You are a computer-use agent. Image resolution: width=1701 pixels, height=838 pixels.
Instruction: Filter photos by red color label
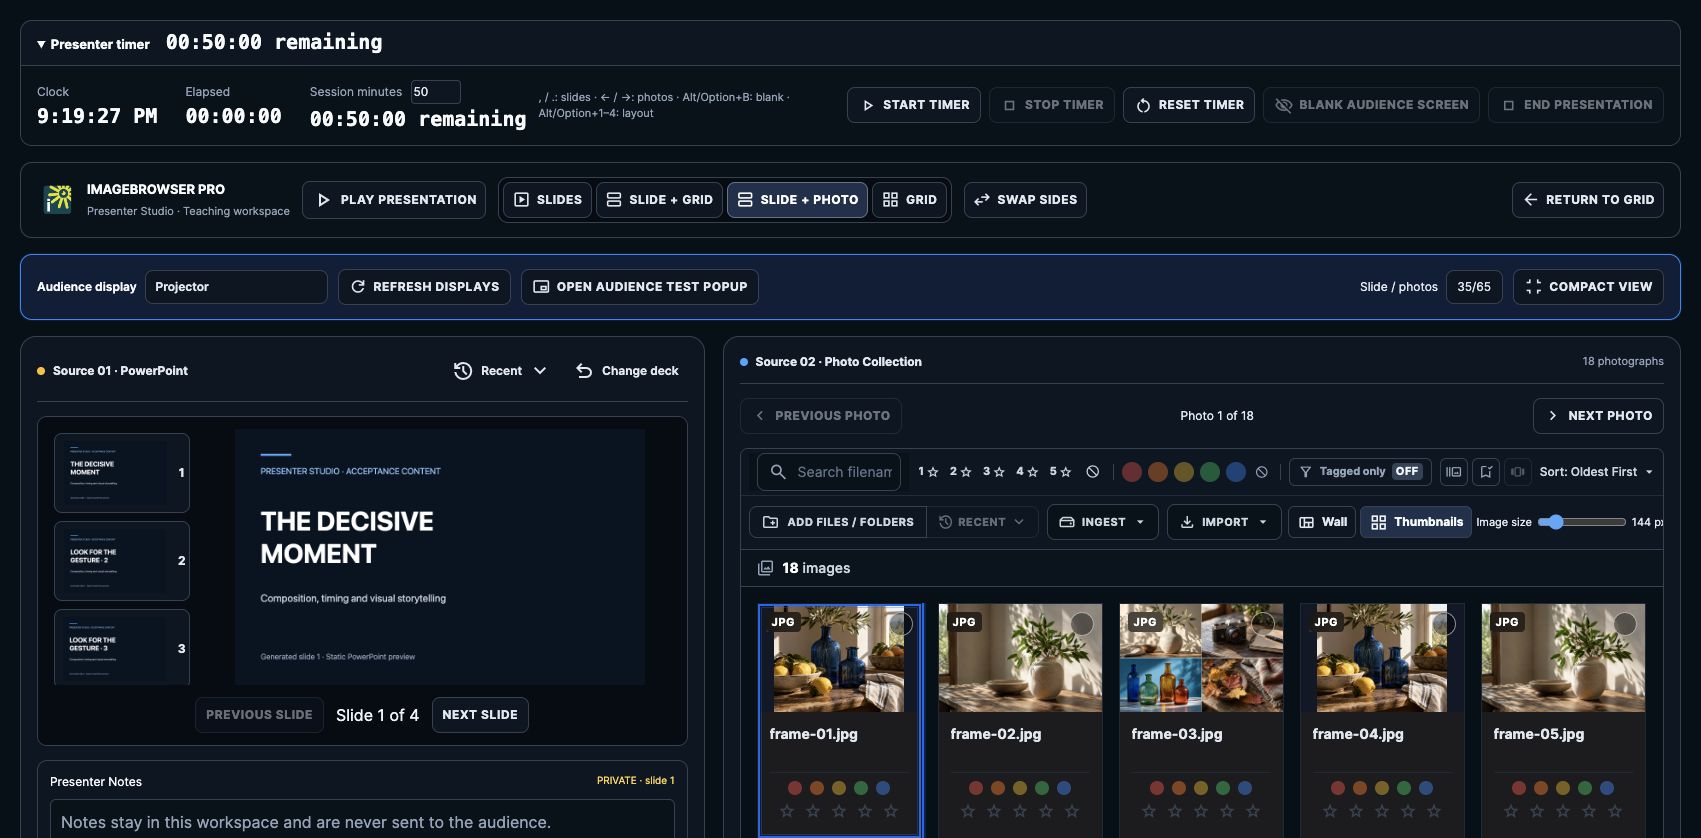point(1132,472)
